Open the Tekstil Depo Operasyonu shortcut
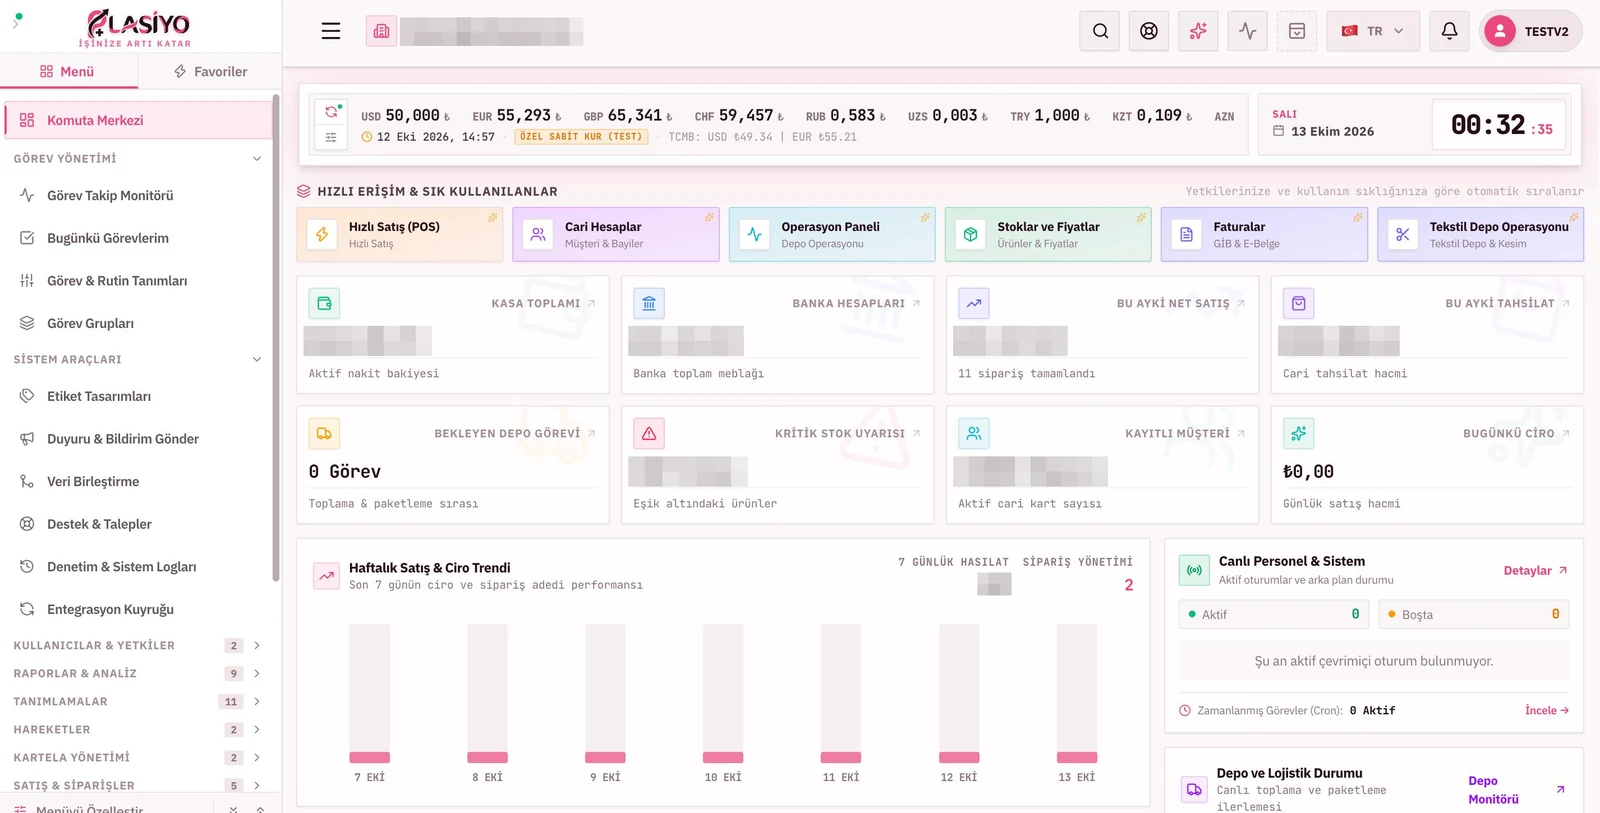The height and width of the screenshot is (813, 1600). [1480, 235]
